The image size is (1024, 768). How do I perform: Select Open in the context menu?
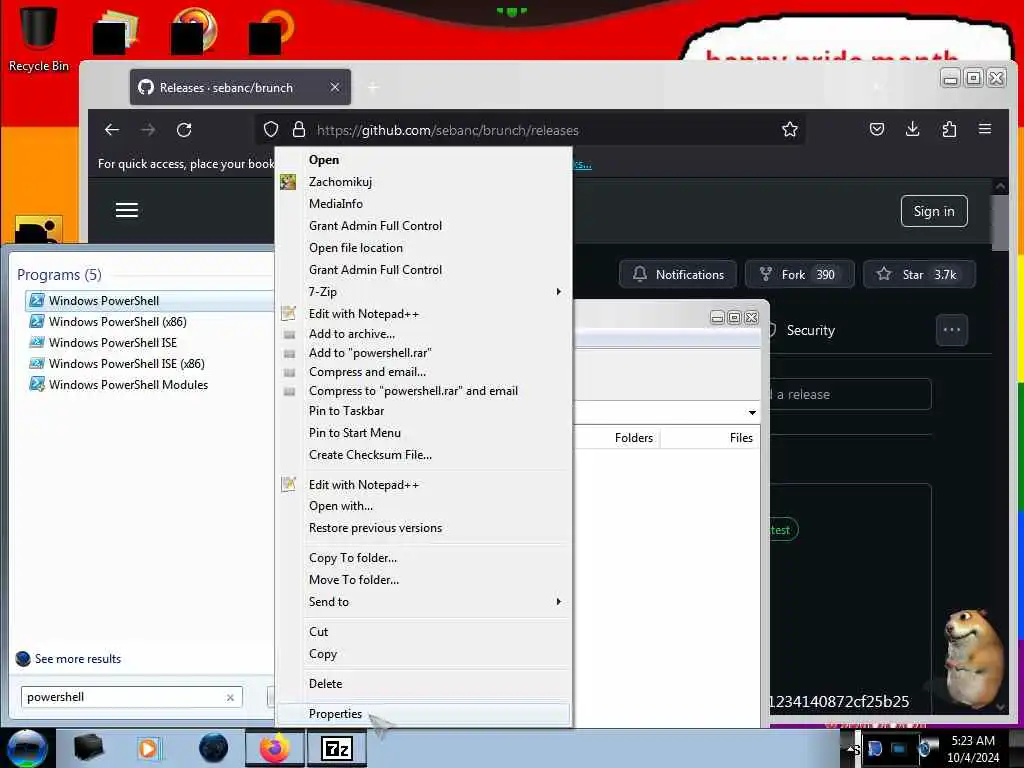[x=423, y=160]
